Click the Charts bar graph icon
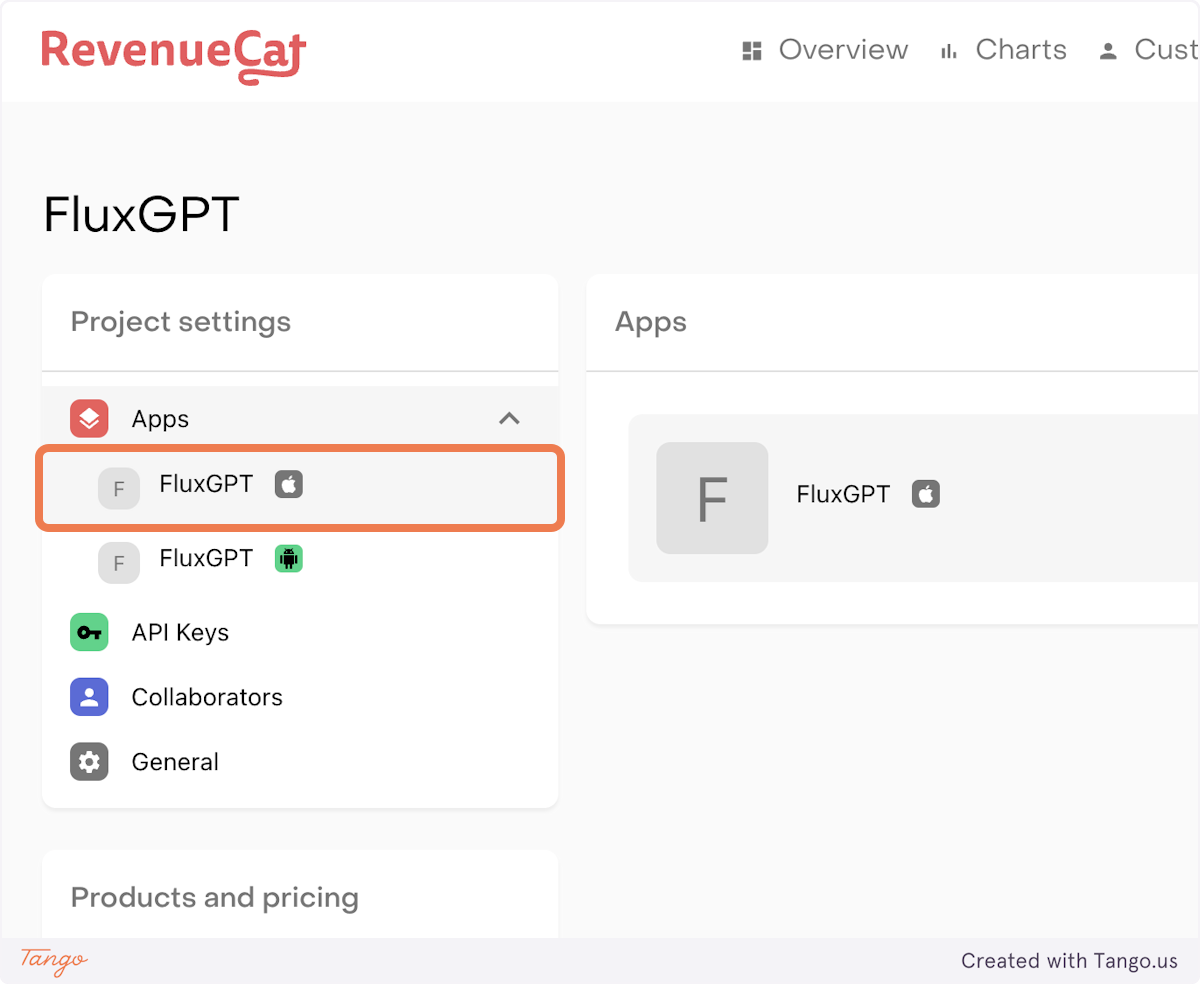 (949, 51)
